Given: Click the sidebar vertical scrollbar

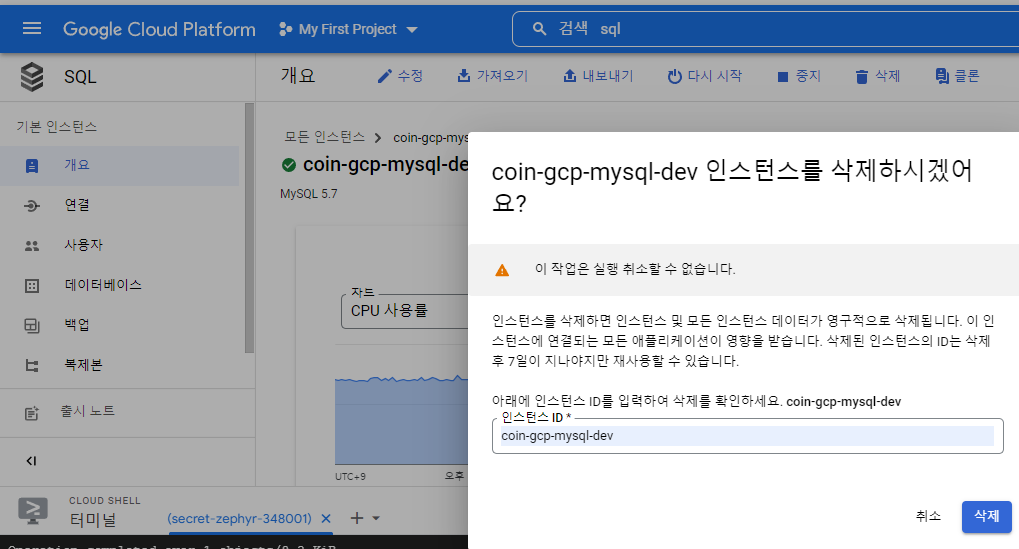Looking at the screenshot, I should [250, 227].
